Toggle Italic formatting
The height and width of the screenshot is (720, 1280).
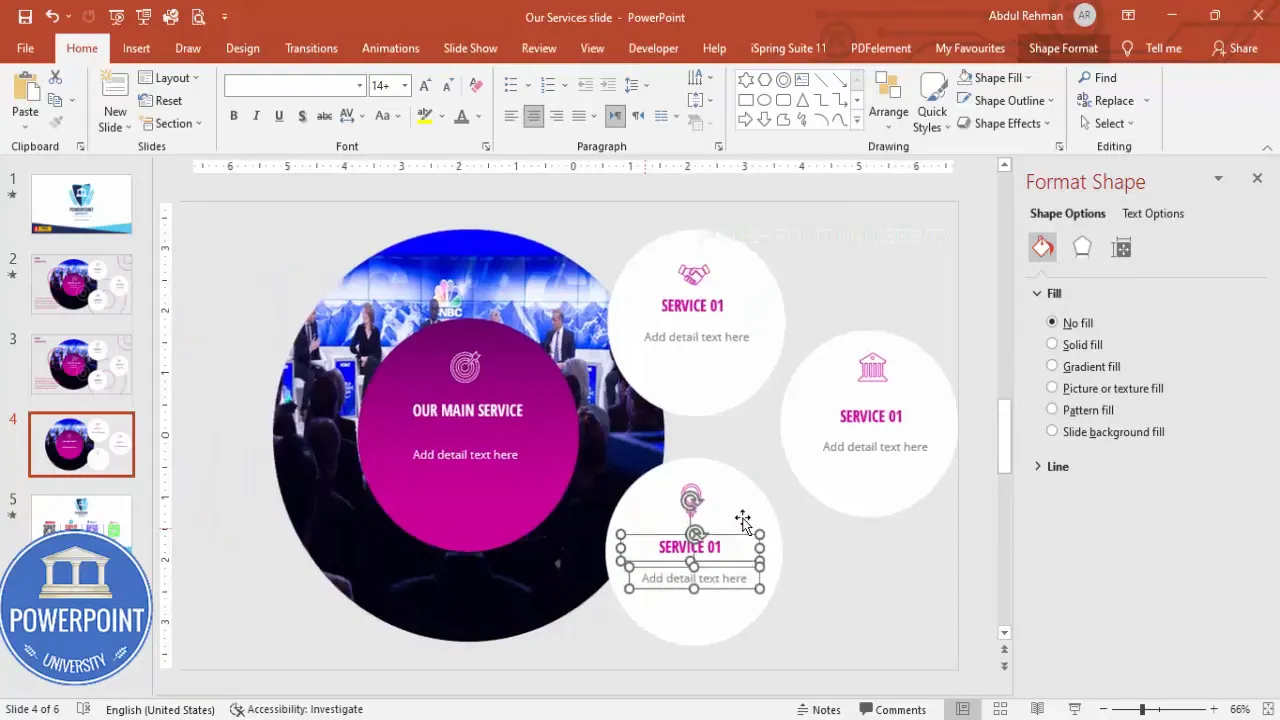(x=256, y=116)
